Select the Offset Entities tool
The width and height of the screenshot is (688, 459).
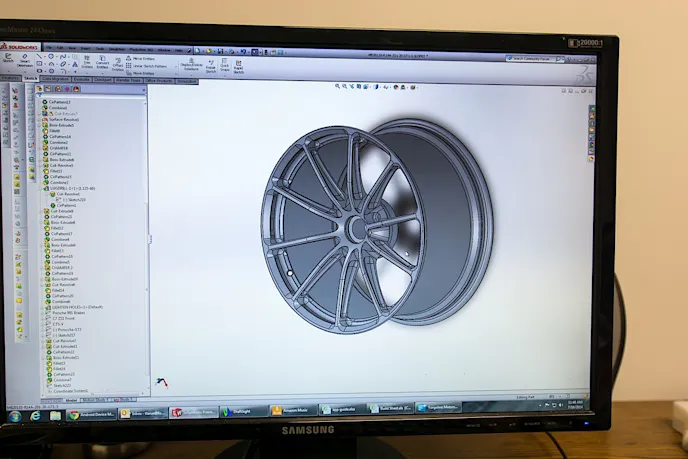coord(117,64)
